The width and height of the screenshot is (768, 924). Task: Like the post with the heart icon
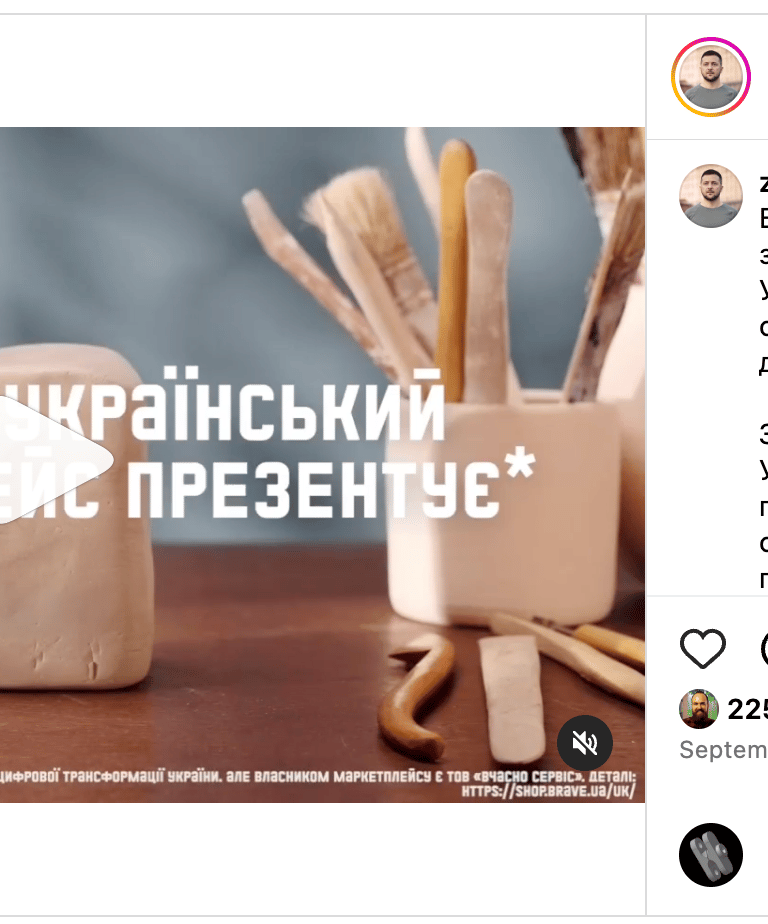pyautogui.click(x=703, y=648)
